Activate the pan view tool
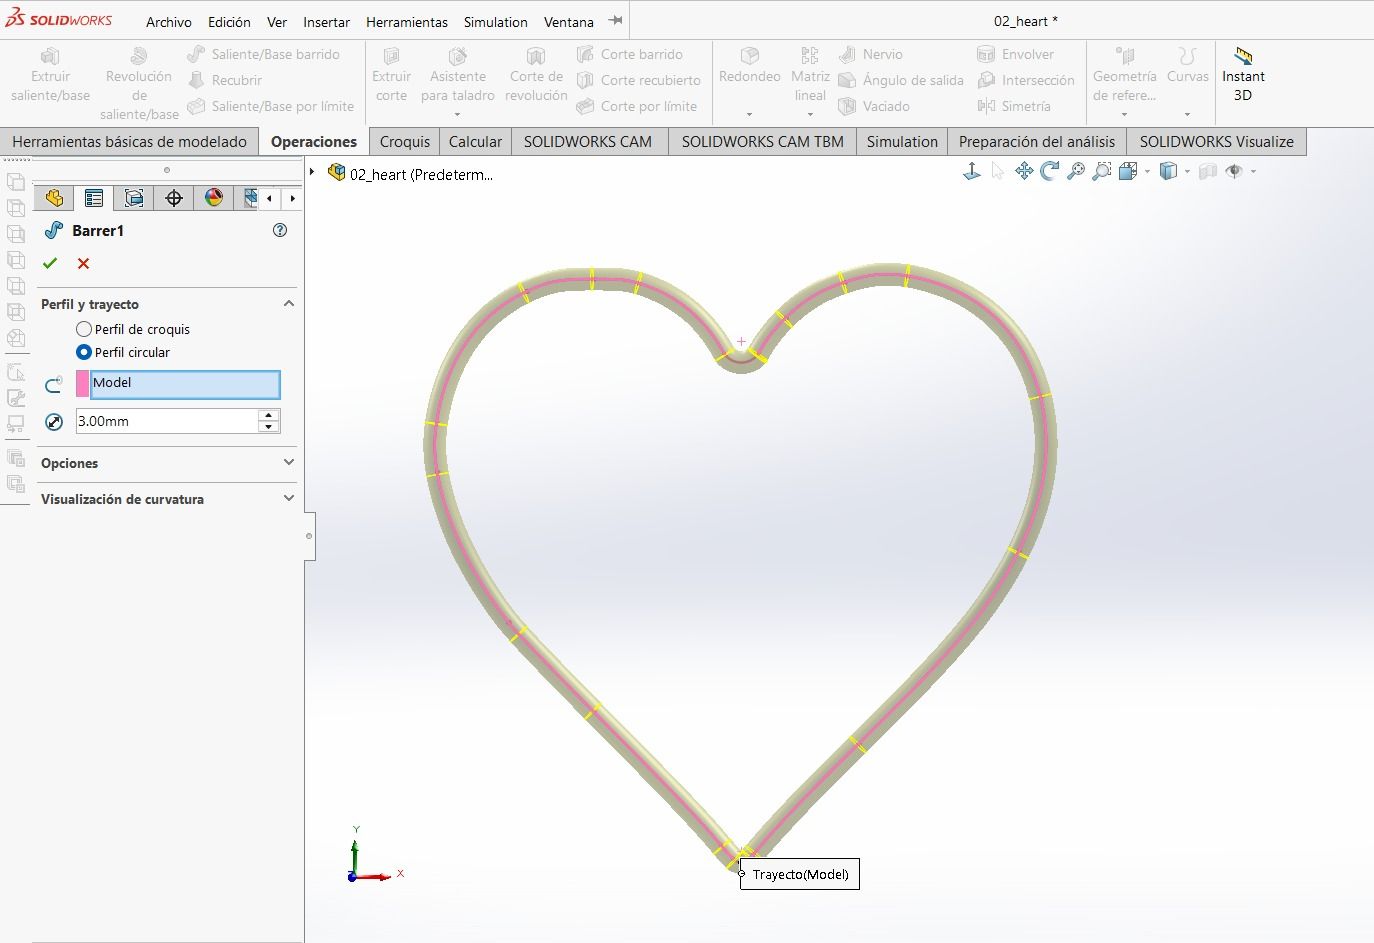1374x943 pixels. tap(1024, 172)
